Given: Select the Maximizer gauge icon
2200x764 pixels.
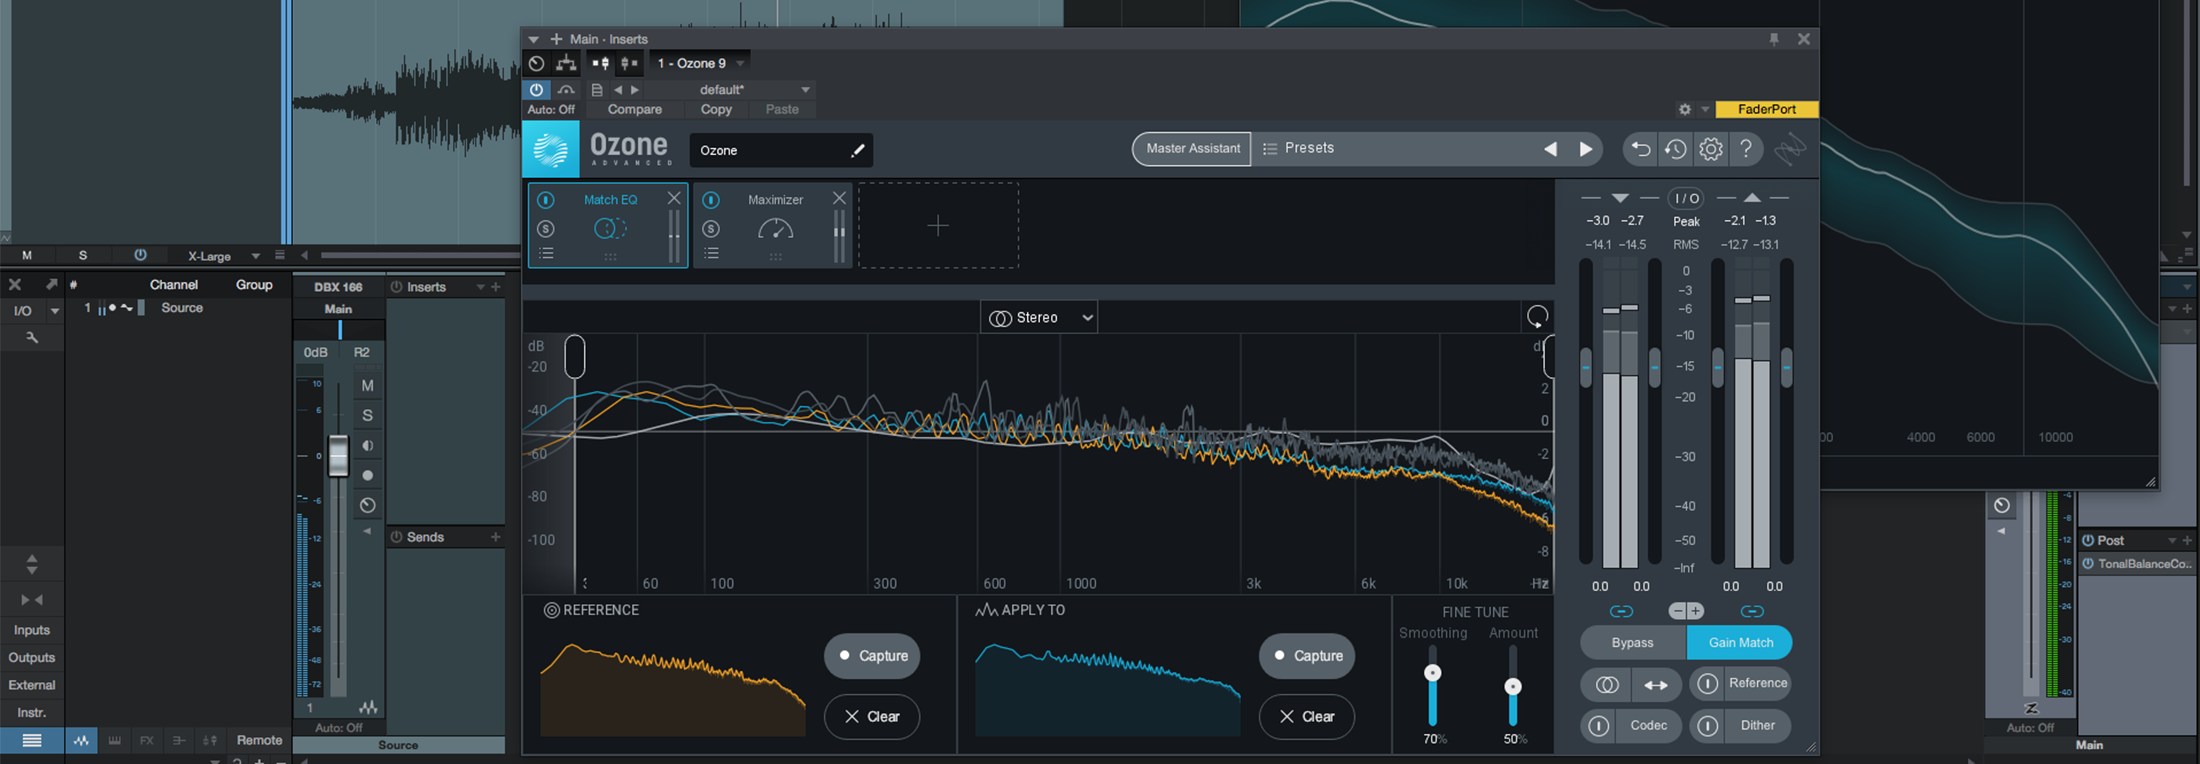Looking at the screenshot, I should click(775, 230).
